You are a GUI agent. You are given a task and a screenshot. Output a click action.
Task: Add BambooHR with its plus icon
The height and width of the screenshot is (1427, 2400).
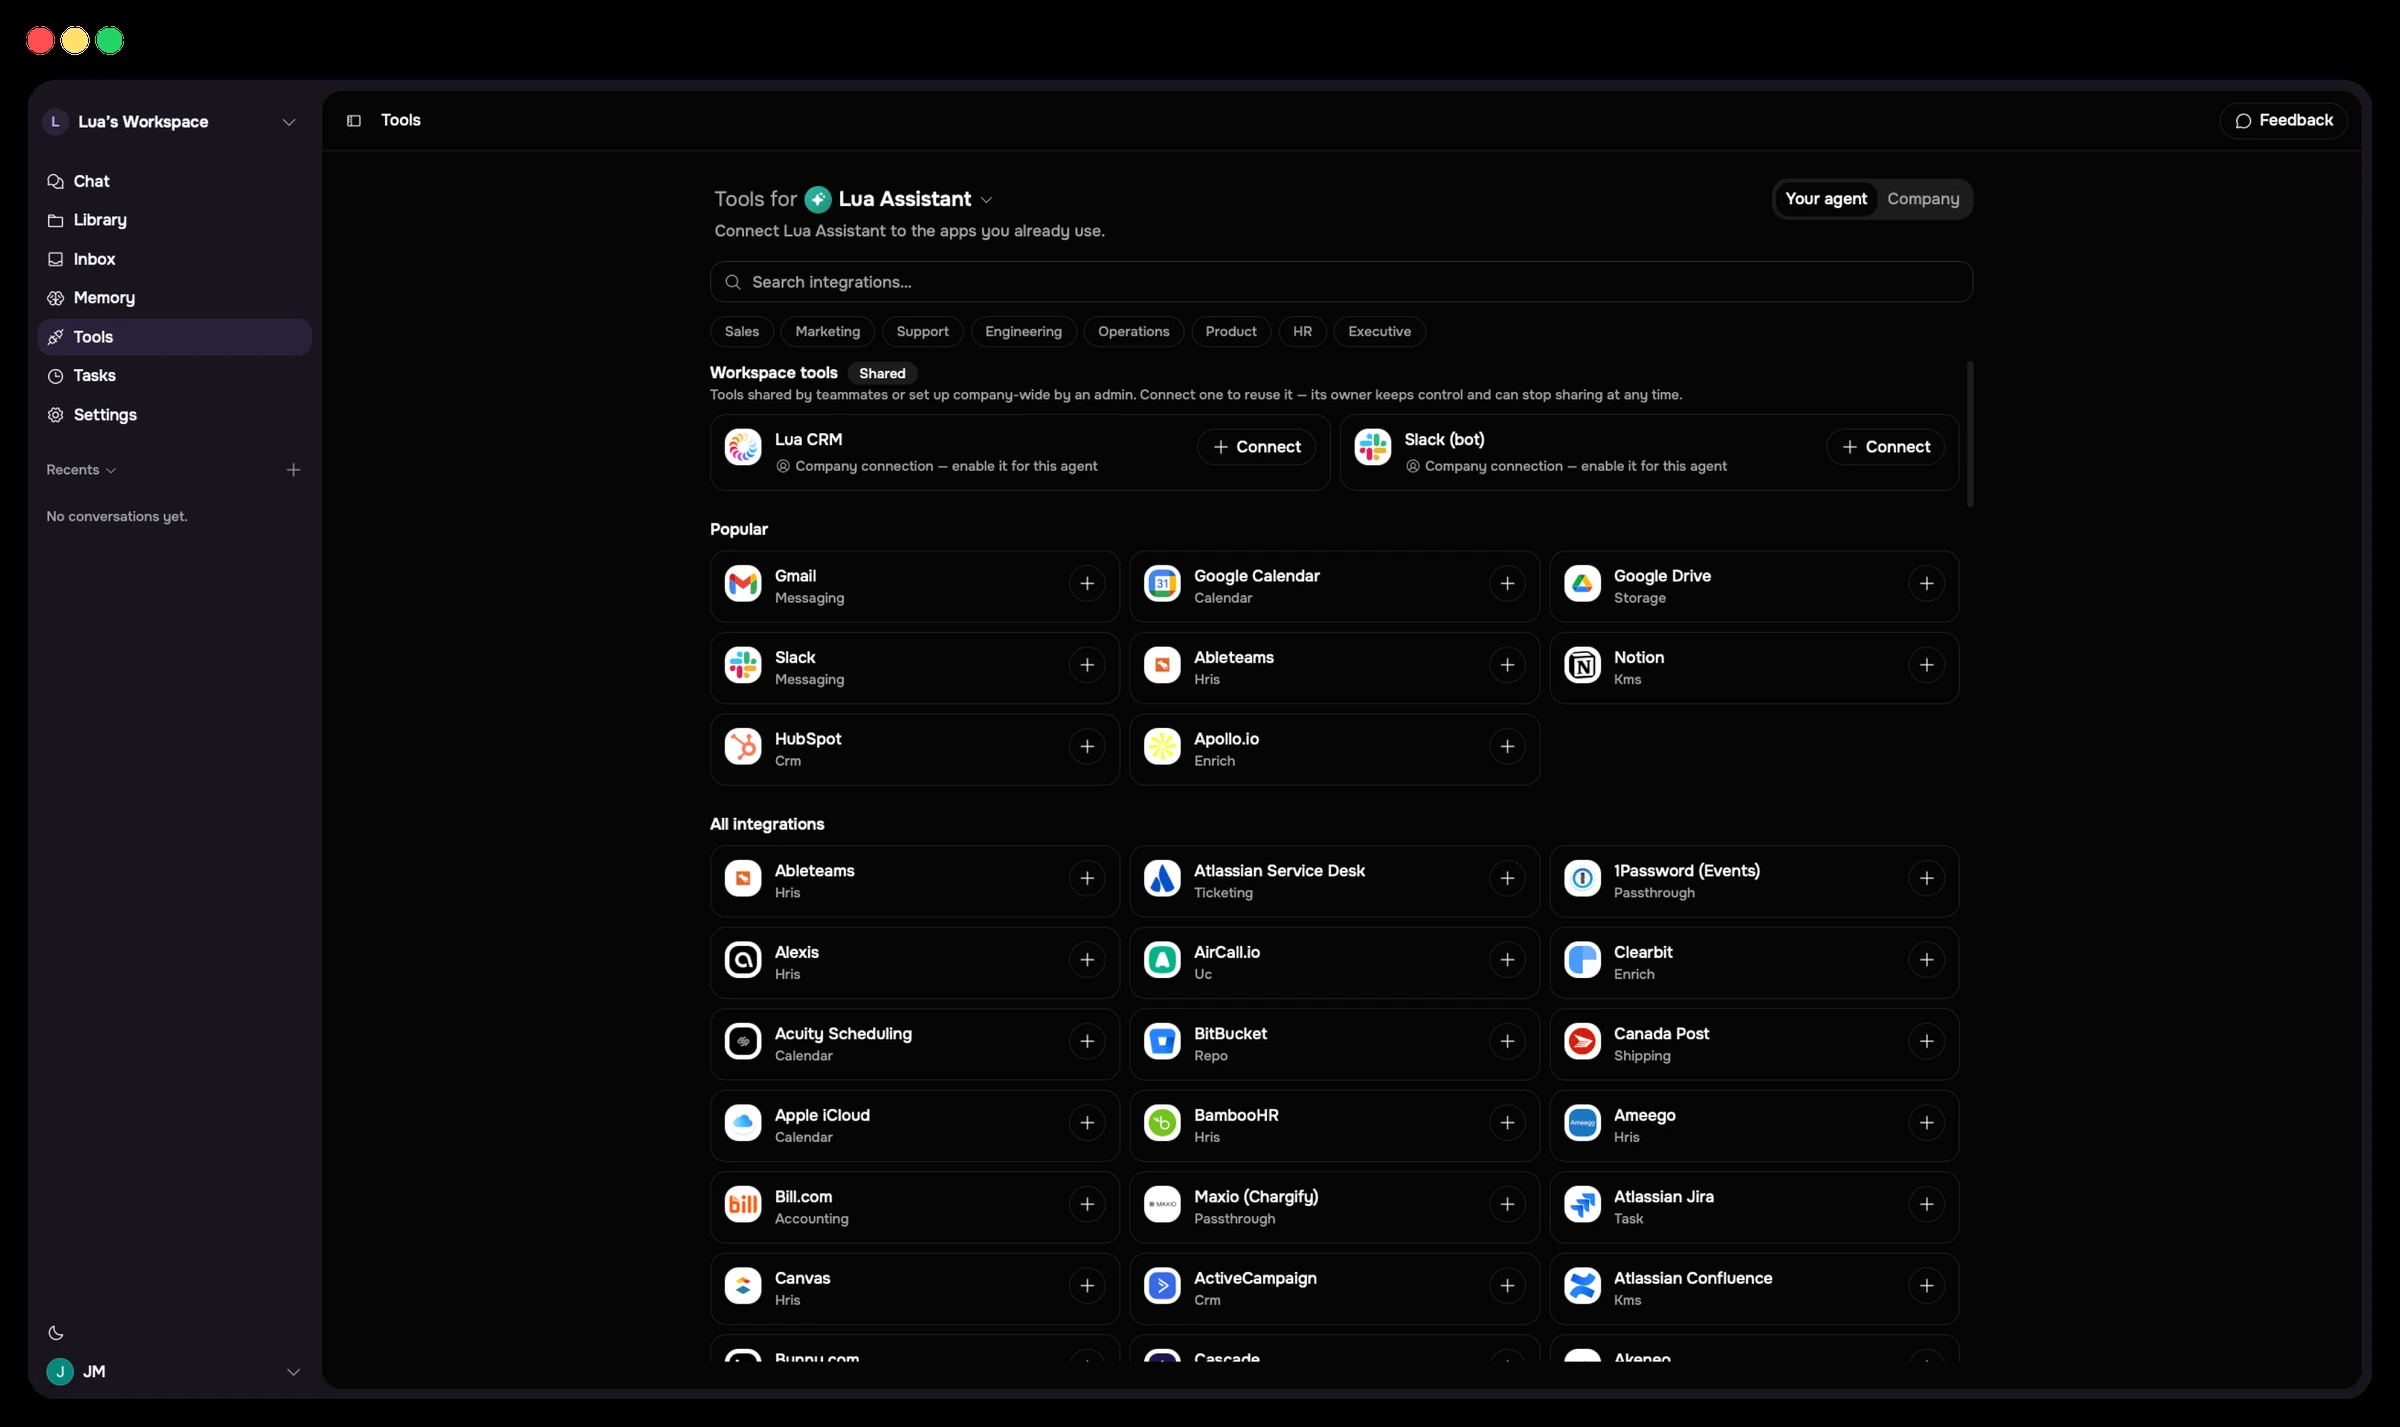point(1507,1123)
